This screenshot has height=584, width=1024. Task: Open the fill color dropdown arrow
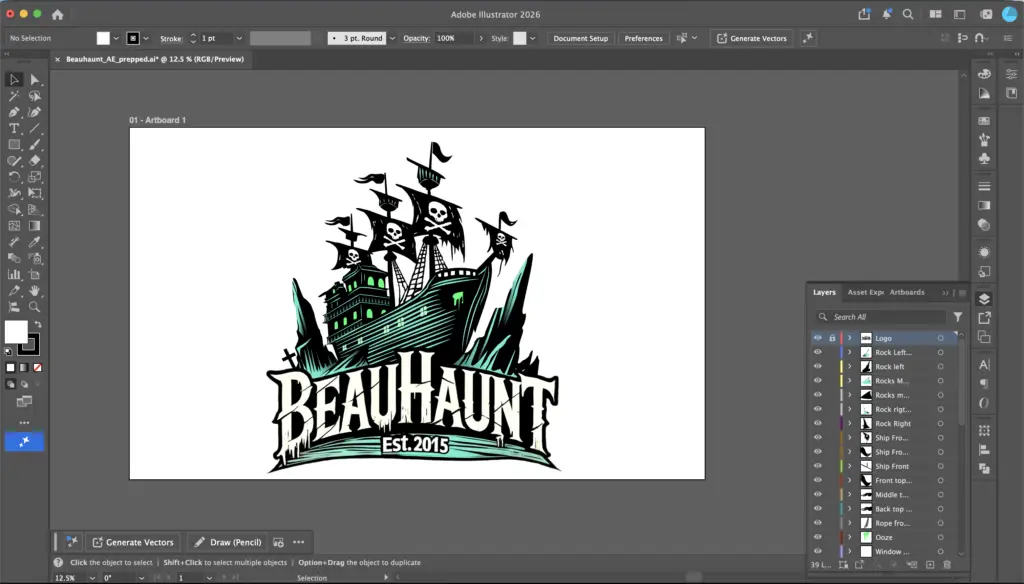116,39
